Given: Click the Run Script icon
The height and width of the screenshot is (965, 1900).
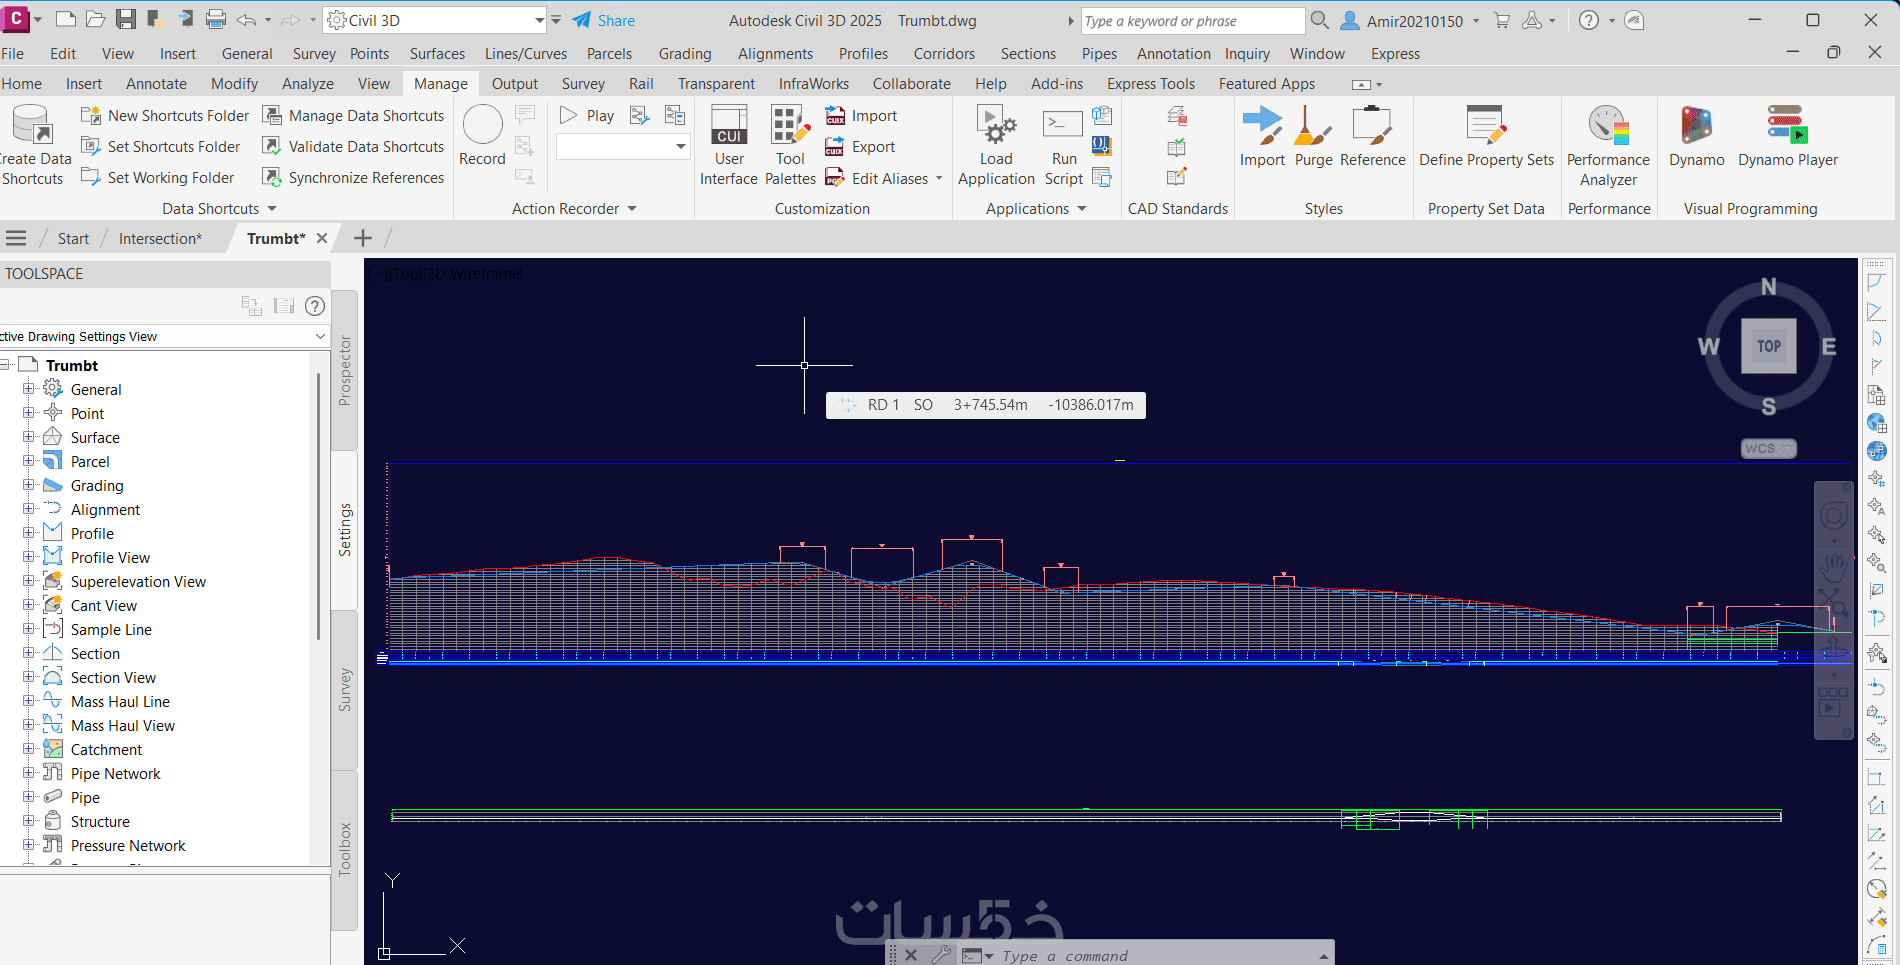Looking at the screenshot, I should [x=1063, y=124].
